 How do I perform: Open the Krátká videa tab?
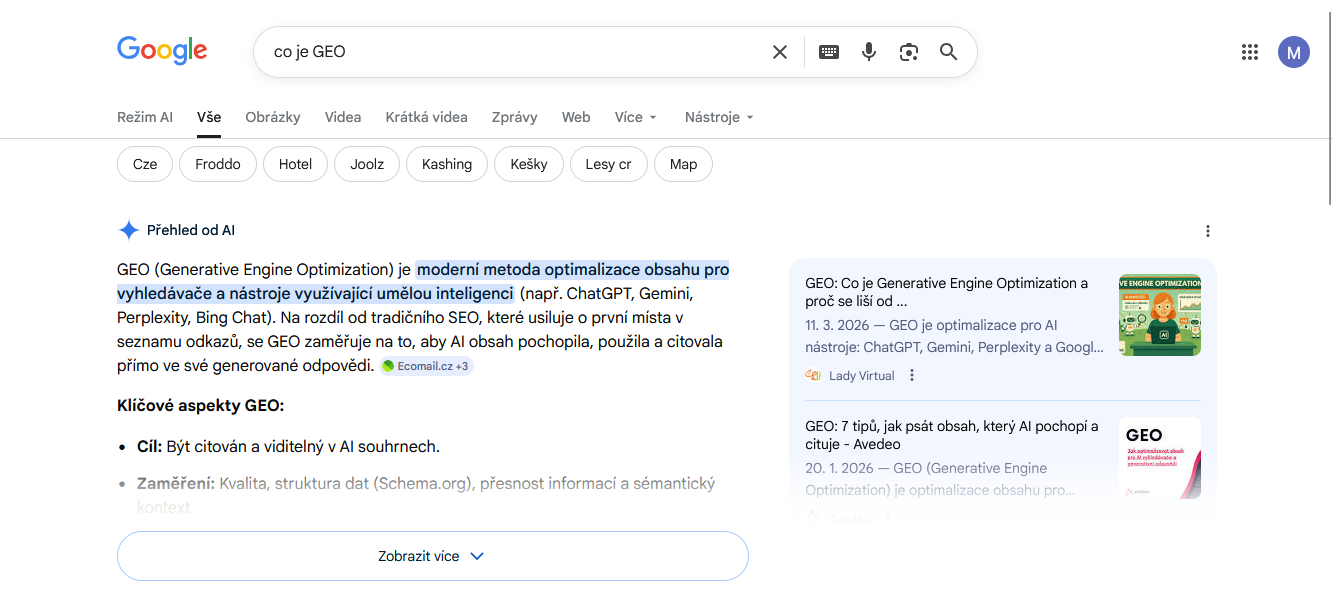click(x=427, y=117)
